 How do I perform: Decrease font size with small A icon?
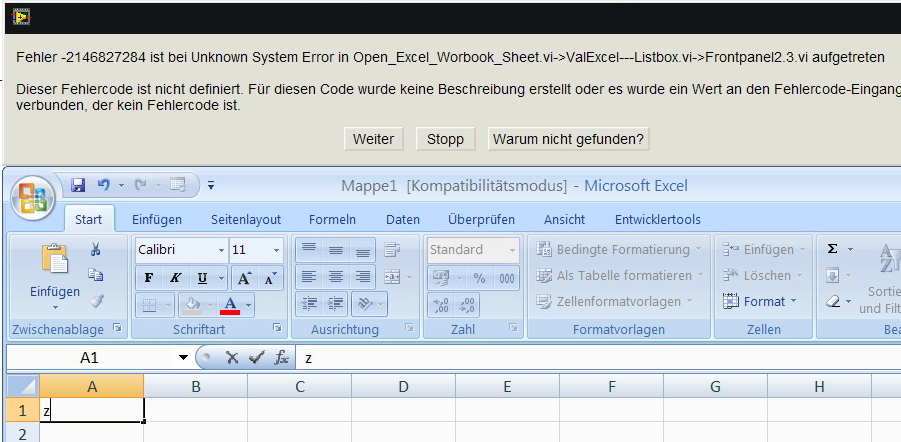tap(270, 279)
